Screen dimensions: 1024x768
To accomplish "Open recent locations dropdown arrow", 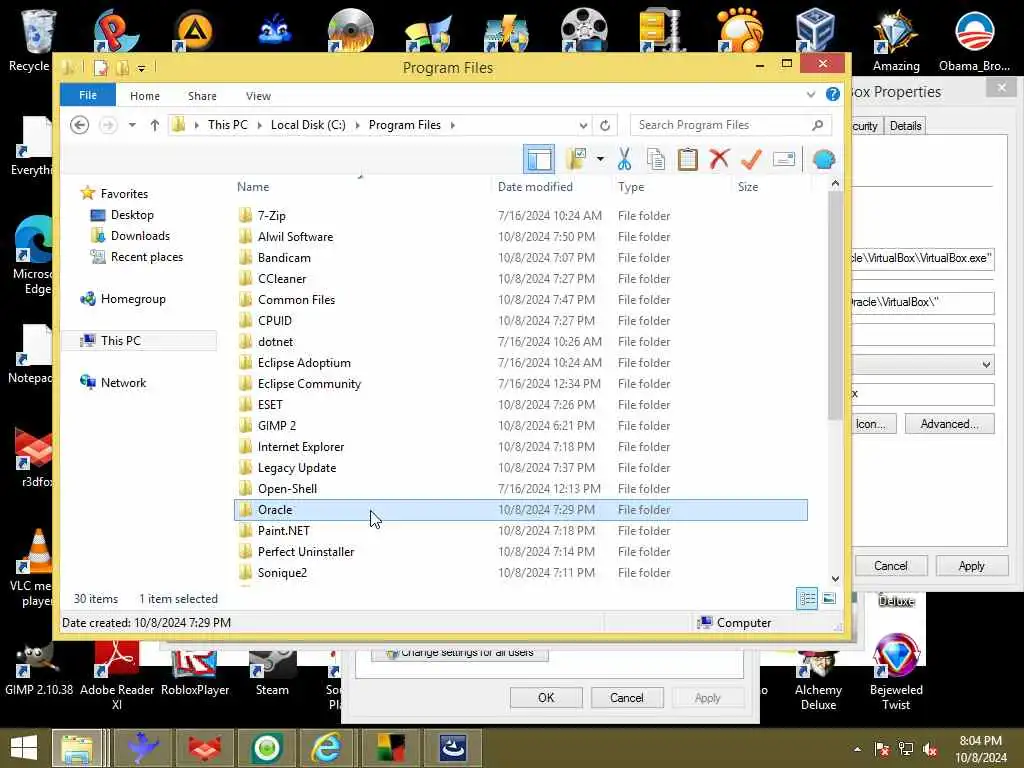I will (x=132, y=125).
